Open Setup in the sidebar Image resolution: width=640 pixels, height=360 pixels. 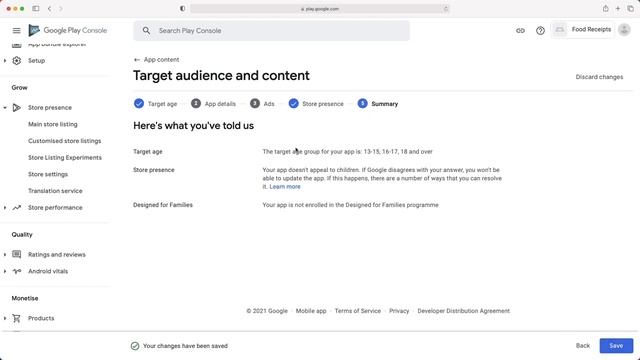pyautogui.click(x=36, y=60)
